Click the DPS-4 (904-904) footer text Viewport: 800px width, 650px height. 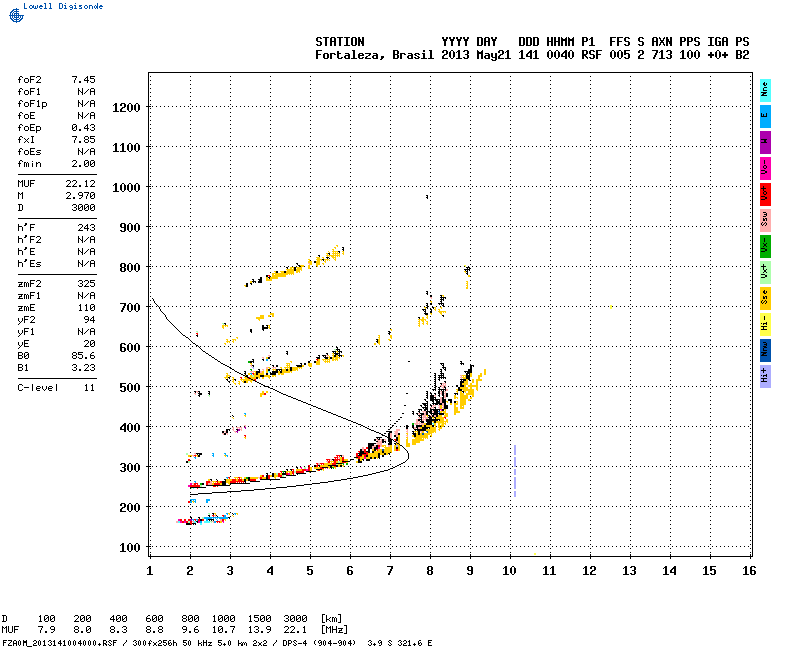(317, 643)
